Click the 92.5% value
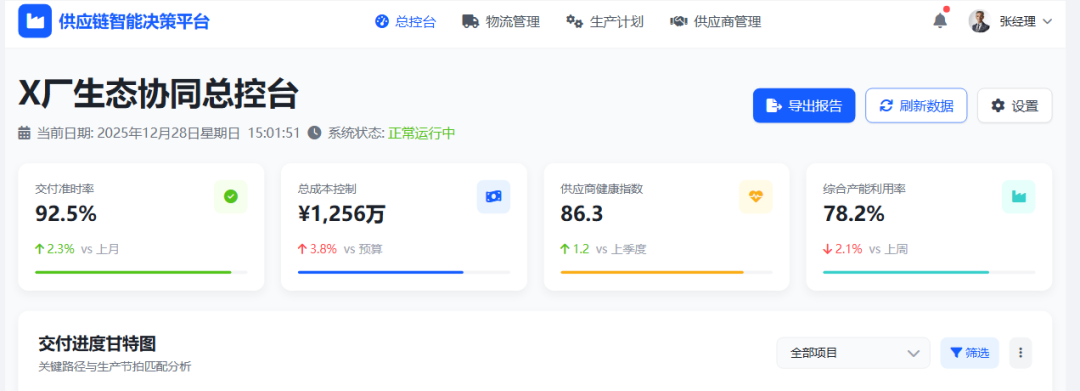 pyautogui.click(x=66, y=214)
